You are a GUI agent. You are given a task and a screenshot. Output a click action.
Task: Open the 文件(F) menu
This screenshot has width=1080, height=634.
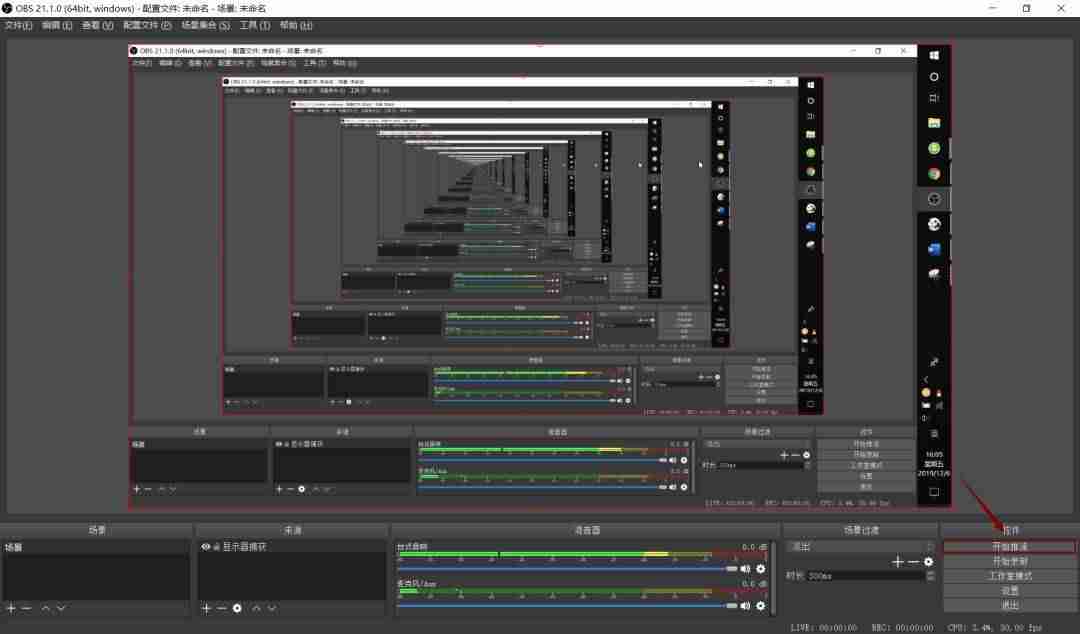tap(19, 25)
